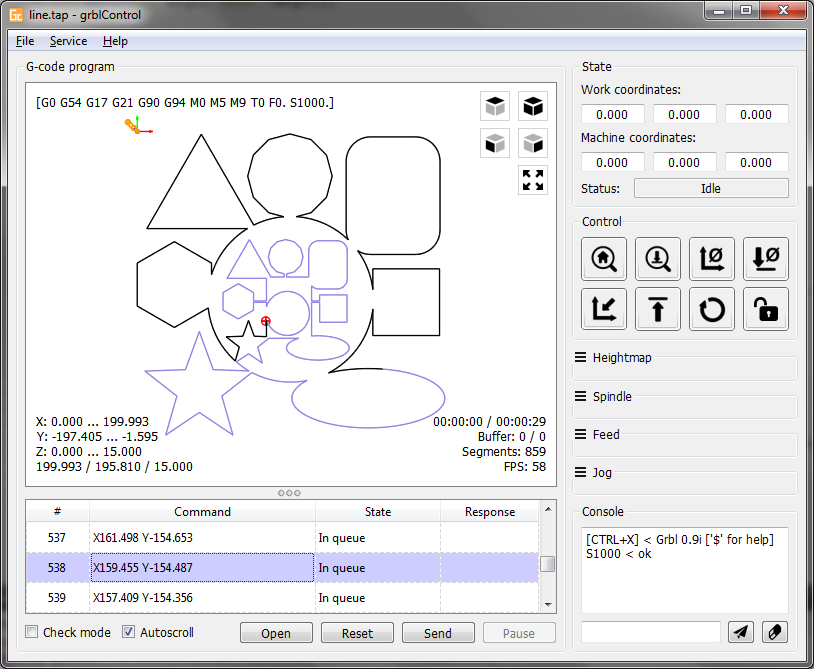814x669 pixels.
Task: Clear the console with the eraser button
Action: click(775, 632)
